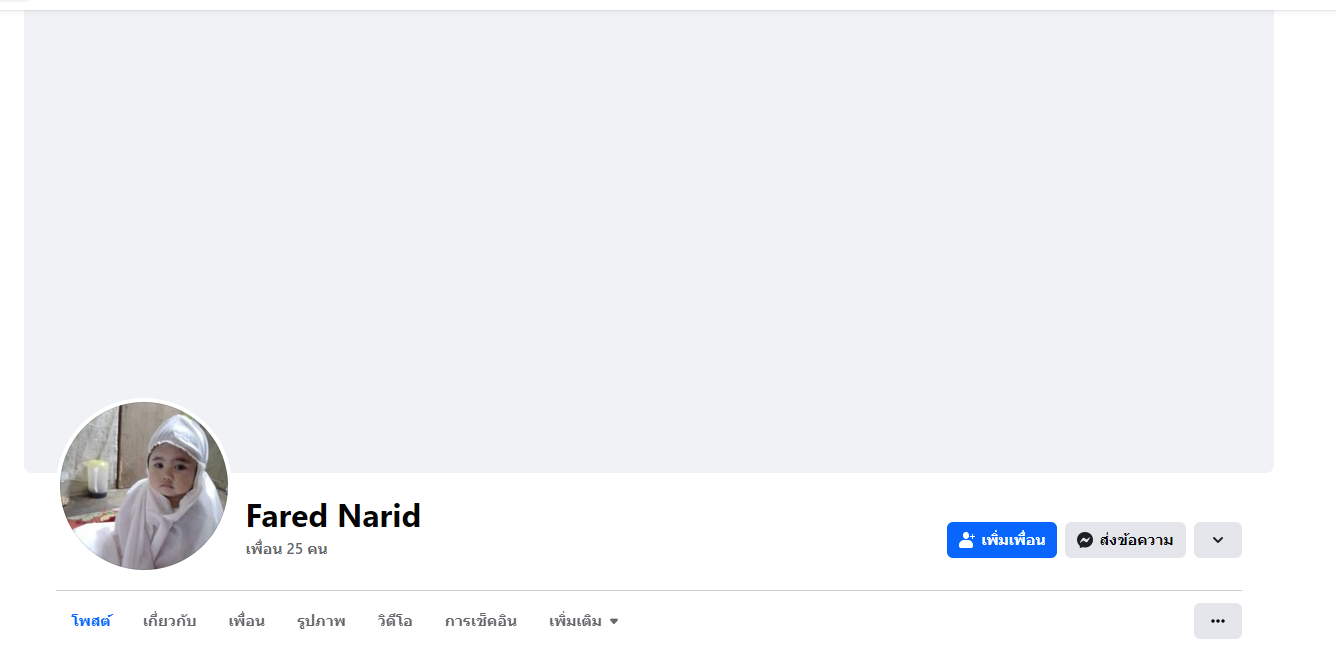The height and width of the screenshot is (646, 1336).
Task: View the การเช็คอิน tab
Action: tap(481, 621)
